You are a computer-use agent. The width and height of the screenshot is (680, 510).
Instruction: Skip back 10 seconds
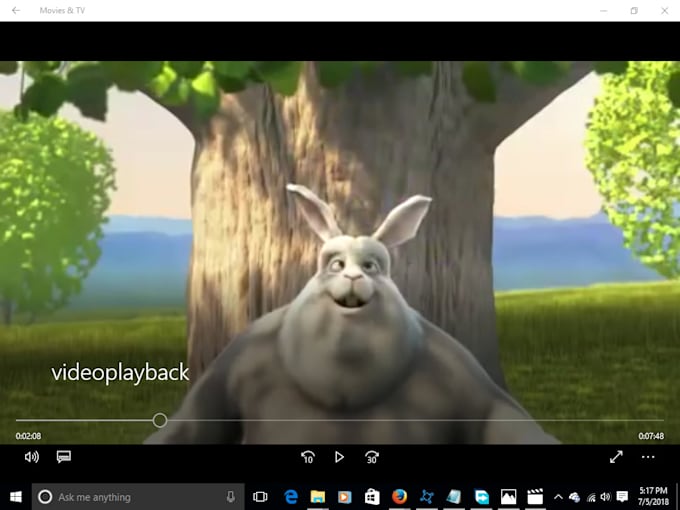(308, 457)
